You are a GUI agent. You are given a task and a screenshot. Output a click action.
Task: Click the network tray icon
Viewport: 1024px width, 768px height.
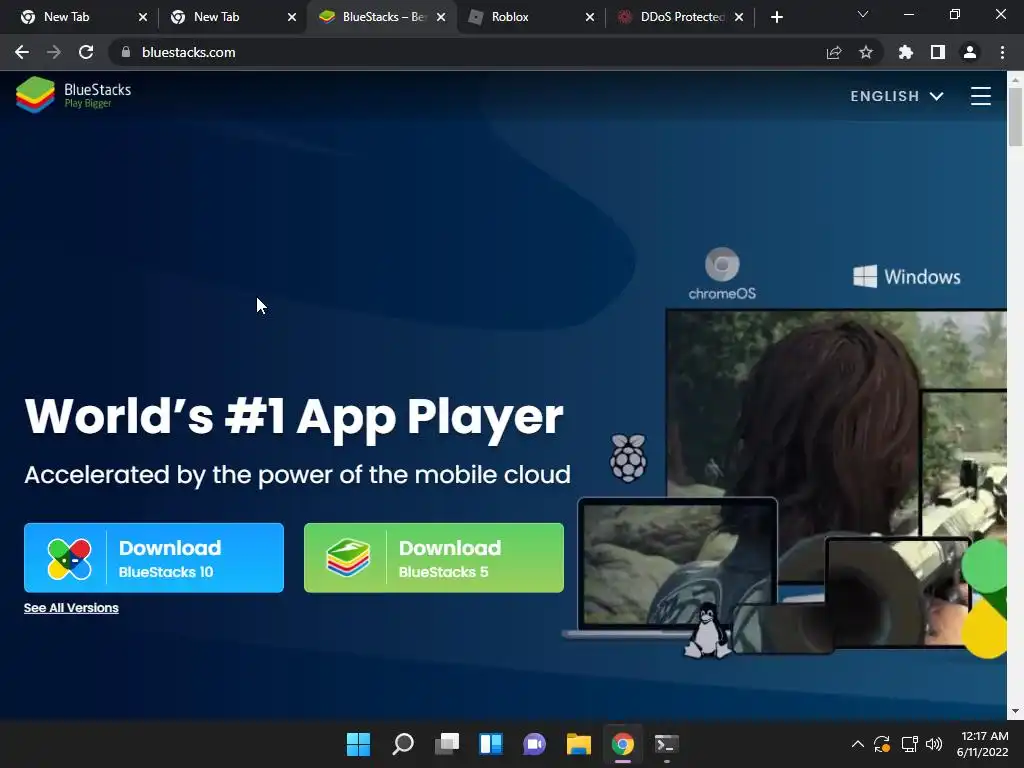pyautogui.click(x=909, y=744)
